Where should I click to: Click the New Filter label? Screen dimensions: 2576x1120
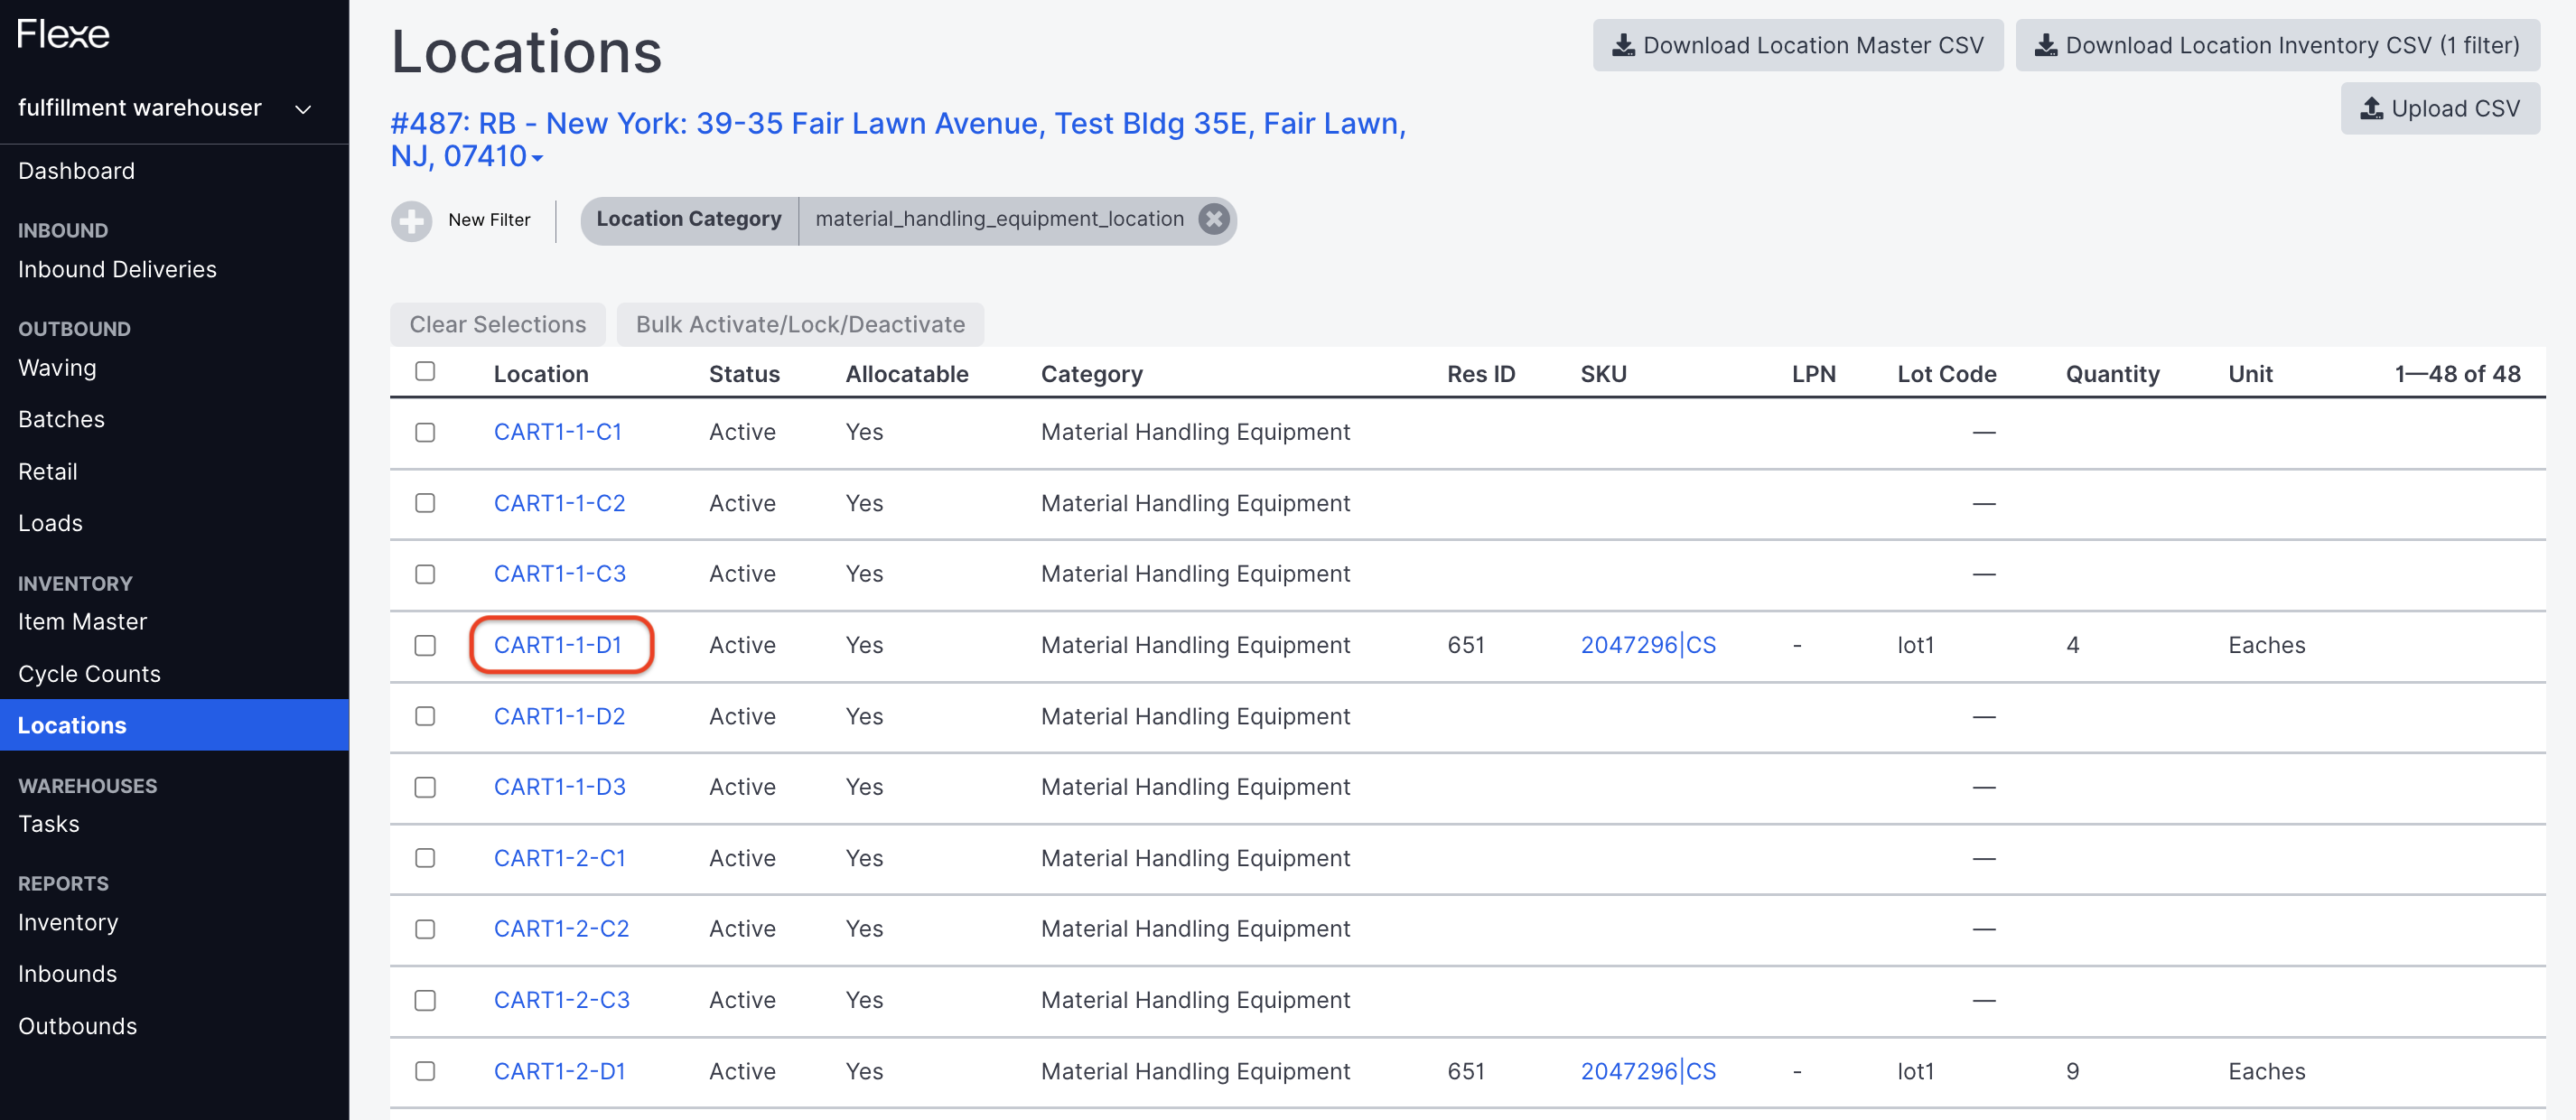pyautogui.click(x=489, y=221)
